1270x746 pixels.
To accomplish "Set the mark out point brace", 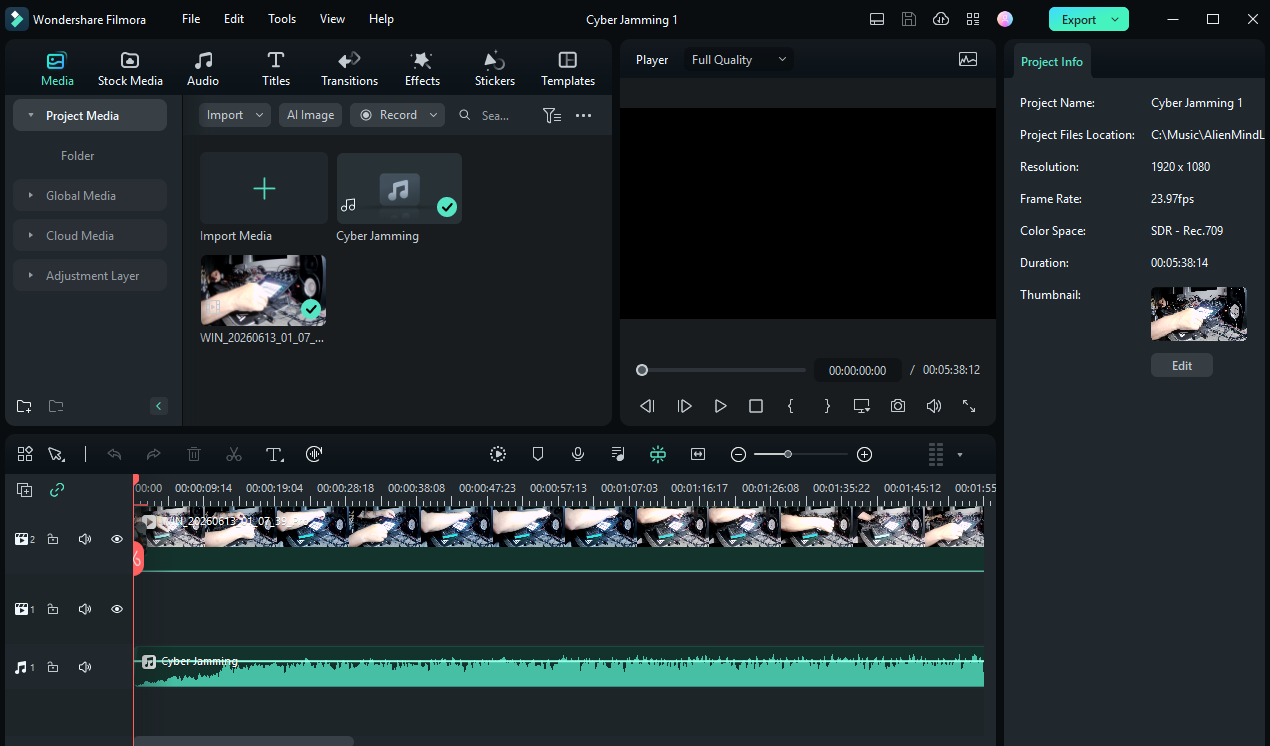I will (827, 406).
